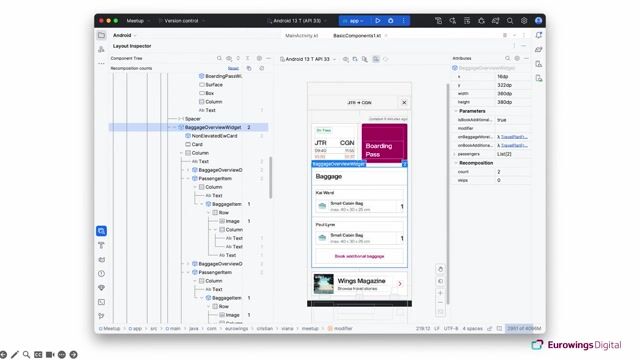This screenshot has height=360, width=640.
Task: Open the Version Control branch tool window
Action: 102,316
